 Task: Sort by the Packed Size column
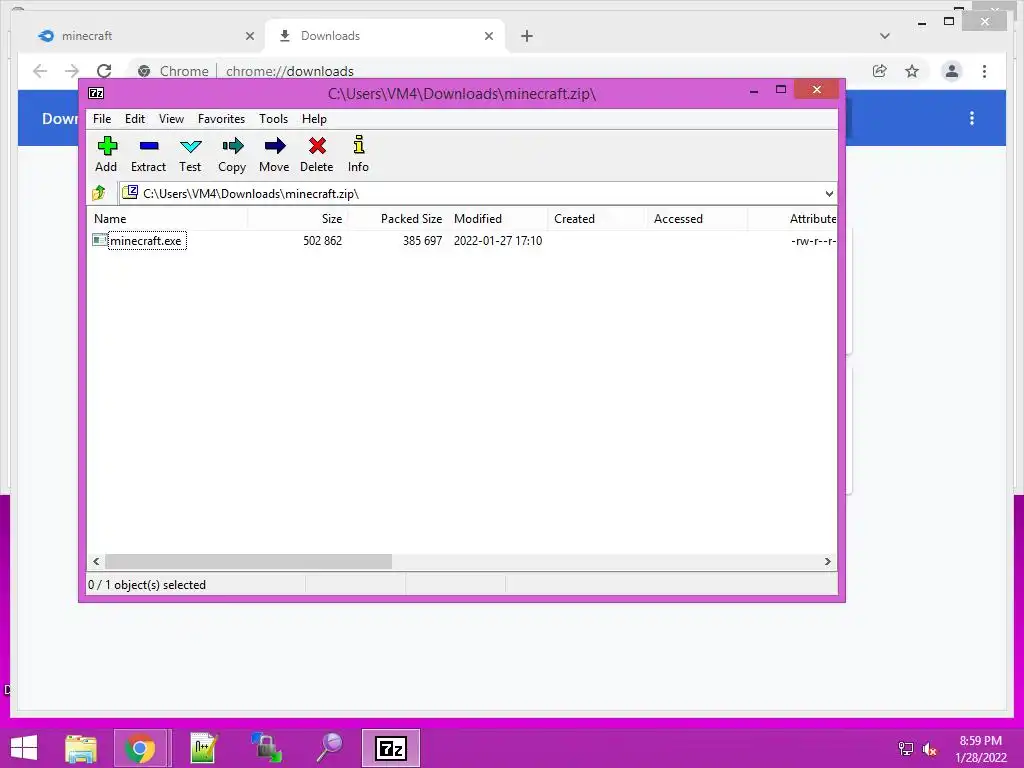pos(398,219)
